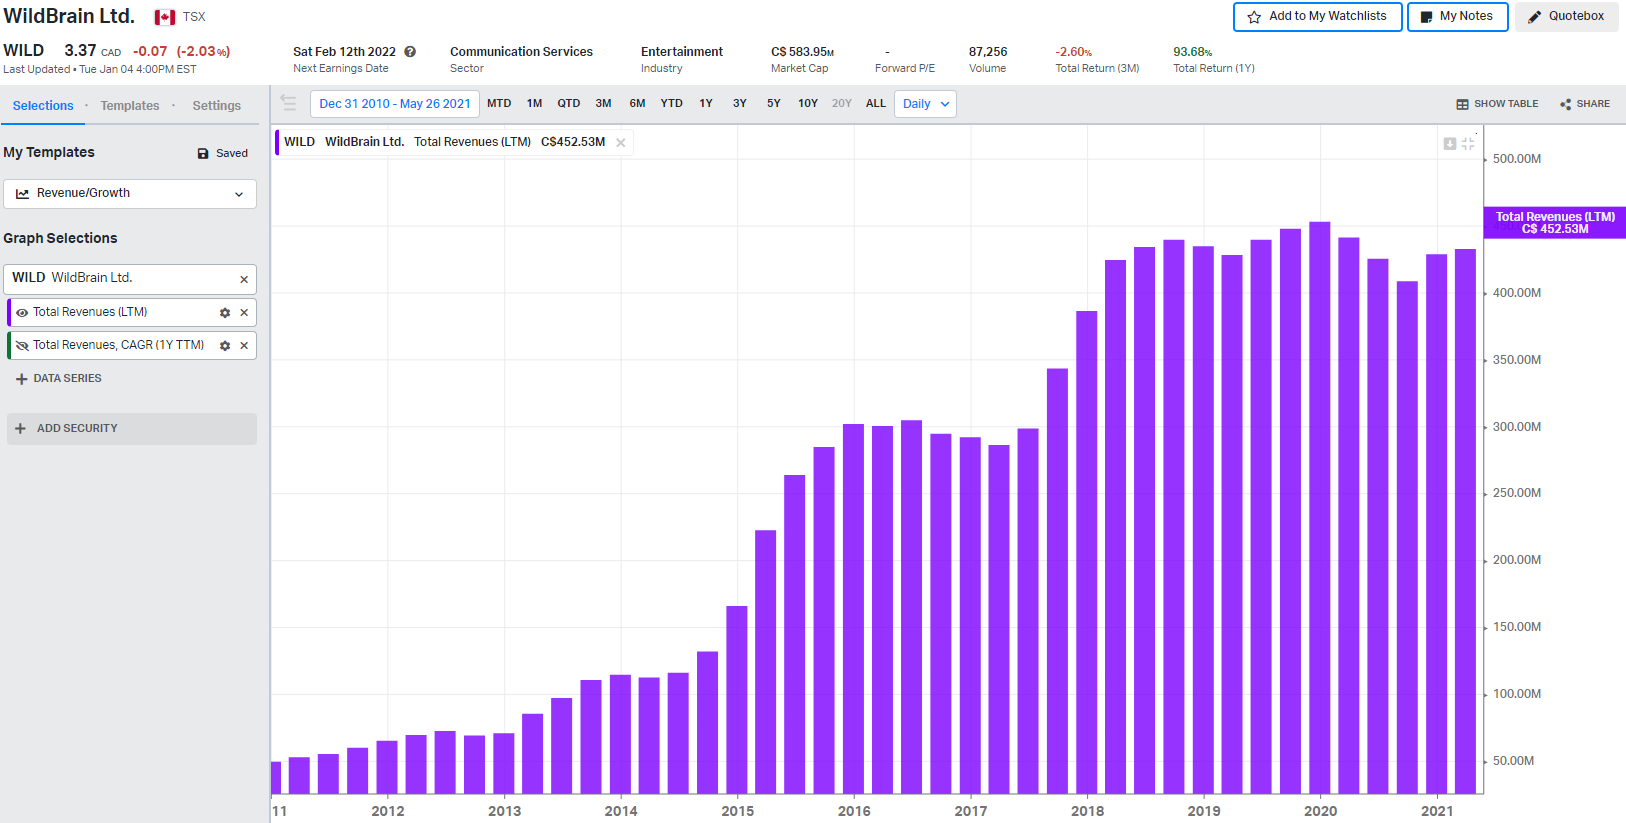The width and height of the screenshot is (1626, 823).
Task: Select 6M time range
Action: 638,104
